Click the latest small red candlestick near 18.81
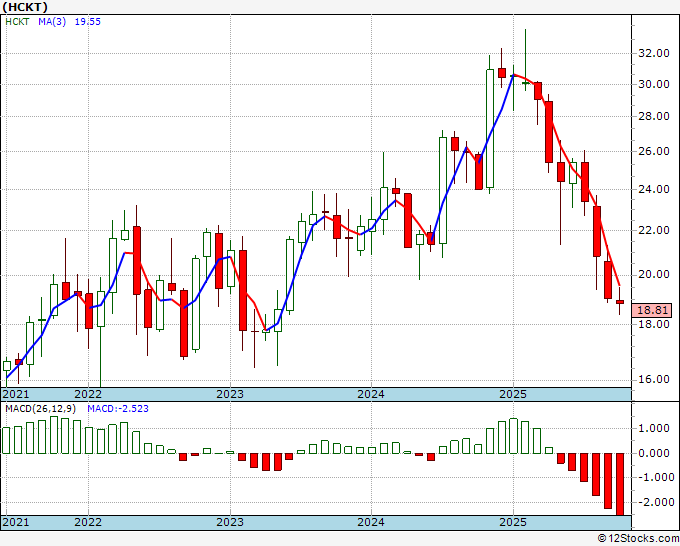Screen dimensions: 680x546 pos(620,301)
